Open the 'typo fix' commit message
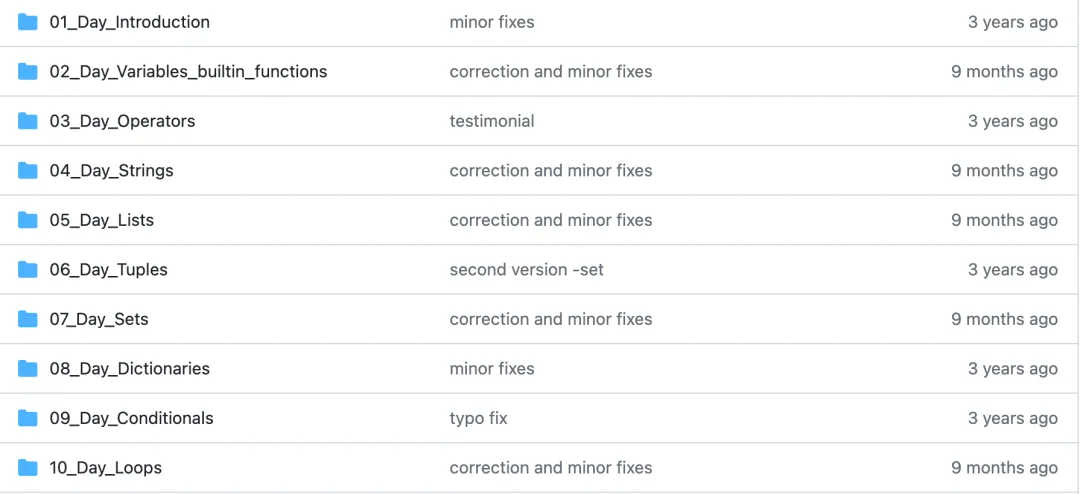This screenshot has width=1080, height=494. point(478,418)
